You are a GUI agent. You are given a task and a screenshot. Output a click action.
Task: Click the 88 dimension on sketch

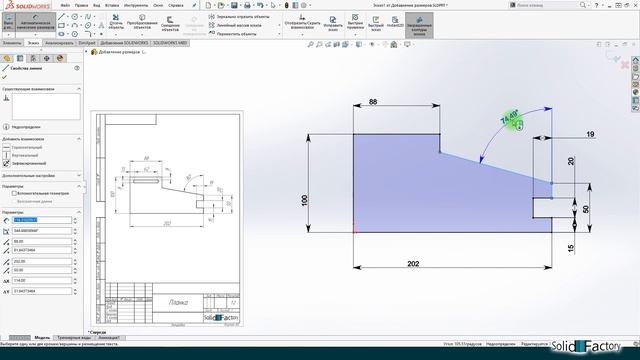(x=373, y=102)
